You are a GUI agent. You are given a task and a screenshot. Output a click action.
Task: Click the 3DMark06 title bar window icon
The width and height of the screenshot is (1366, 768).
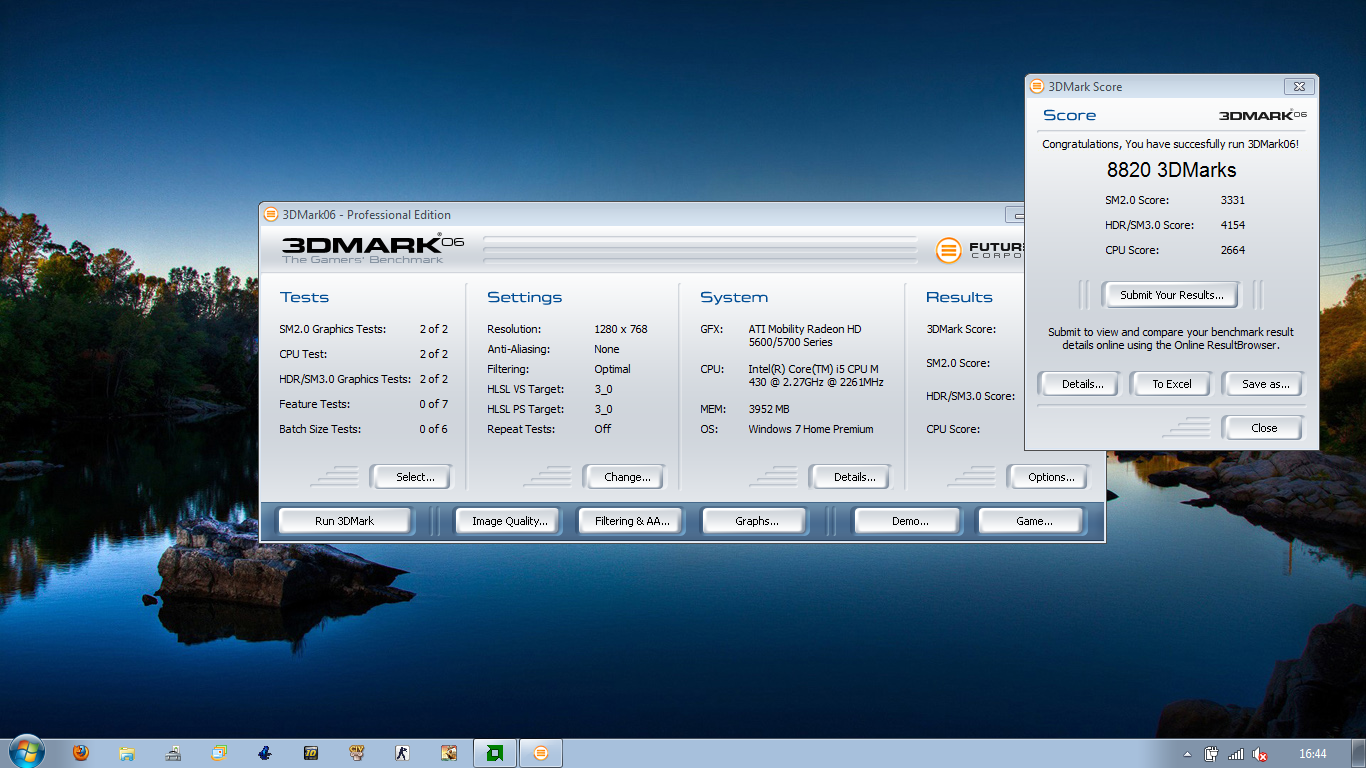271,214
